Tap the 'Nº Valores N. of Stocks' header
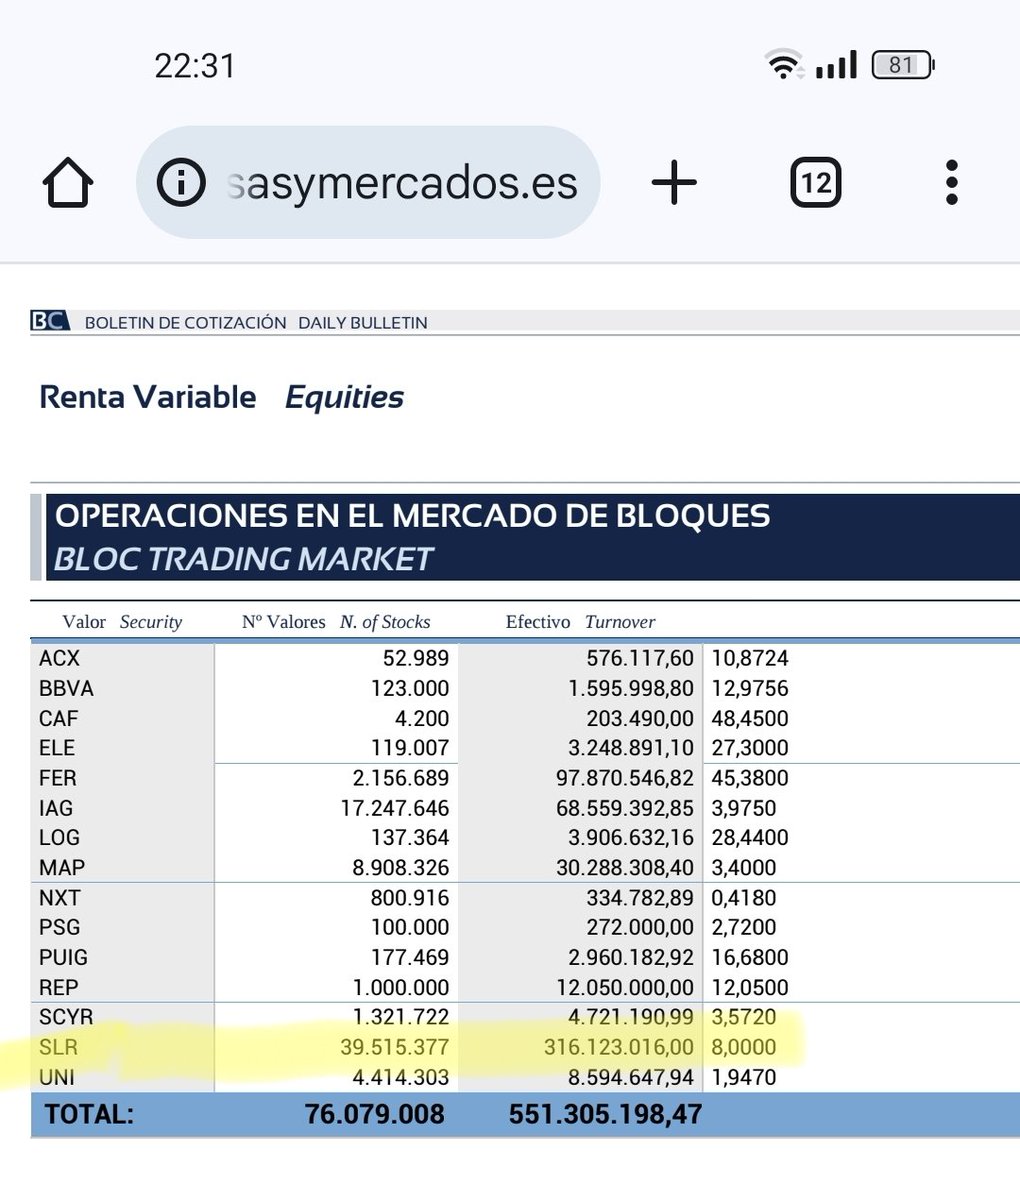Viewport: 1020px width, 1200px height. pyautogui.click(x=336, y=622)
